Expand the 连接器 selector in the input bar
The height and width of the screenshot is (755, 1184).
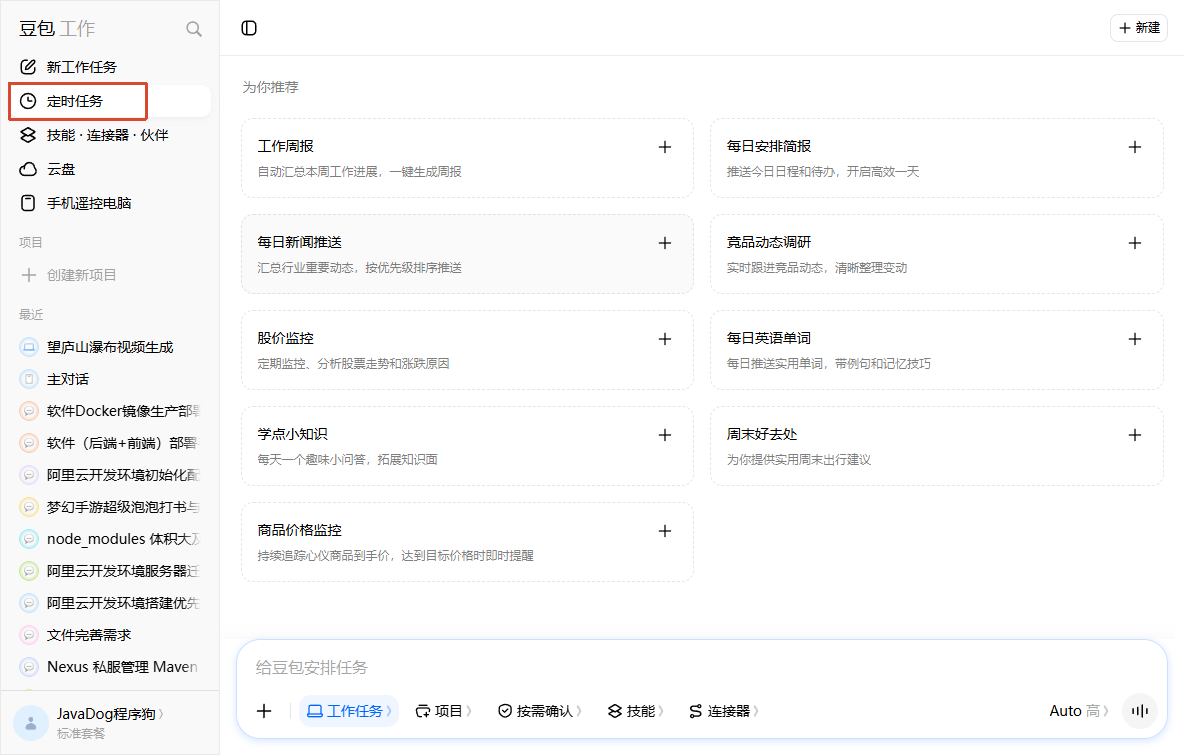coord(723,710)
